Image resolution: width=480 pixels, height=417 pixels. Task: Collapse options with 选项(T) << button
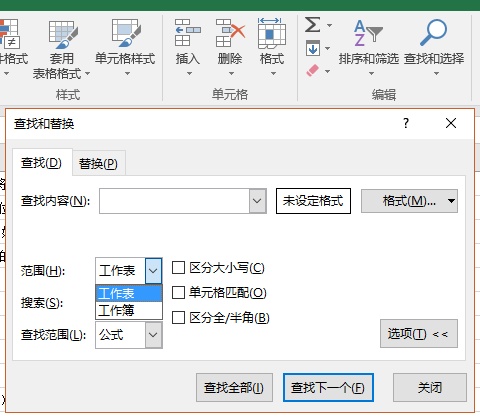coord(419,334)
